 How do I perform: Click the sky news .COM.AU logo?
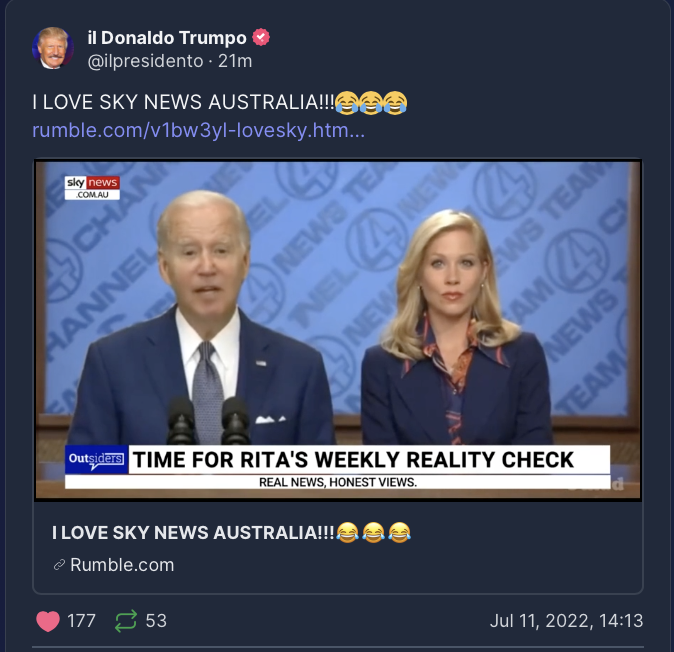click(x=92, y=187)
